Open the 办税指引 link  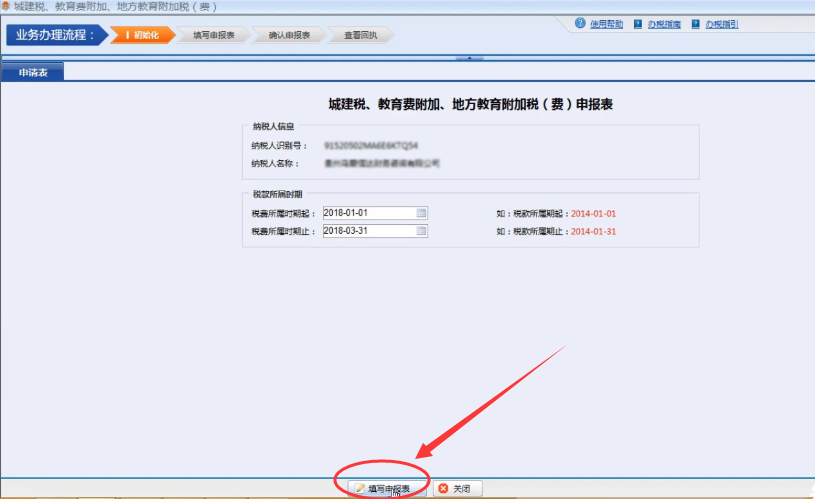tap(721, 24)
